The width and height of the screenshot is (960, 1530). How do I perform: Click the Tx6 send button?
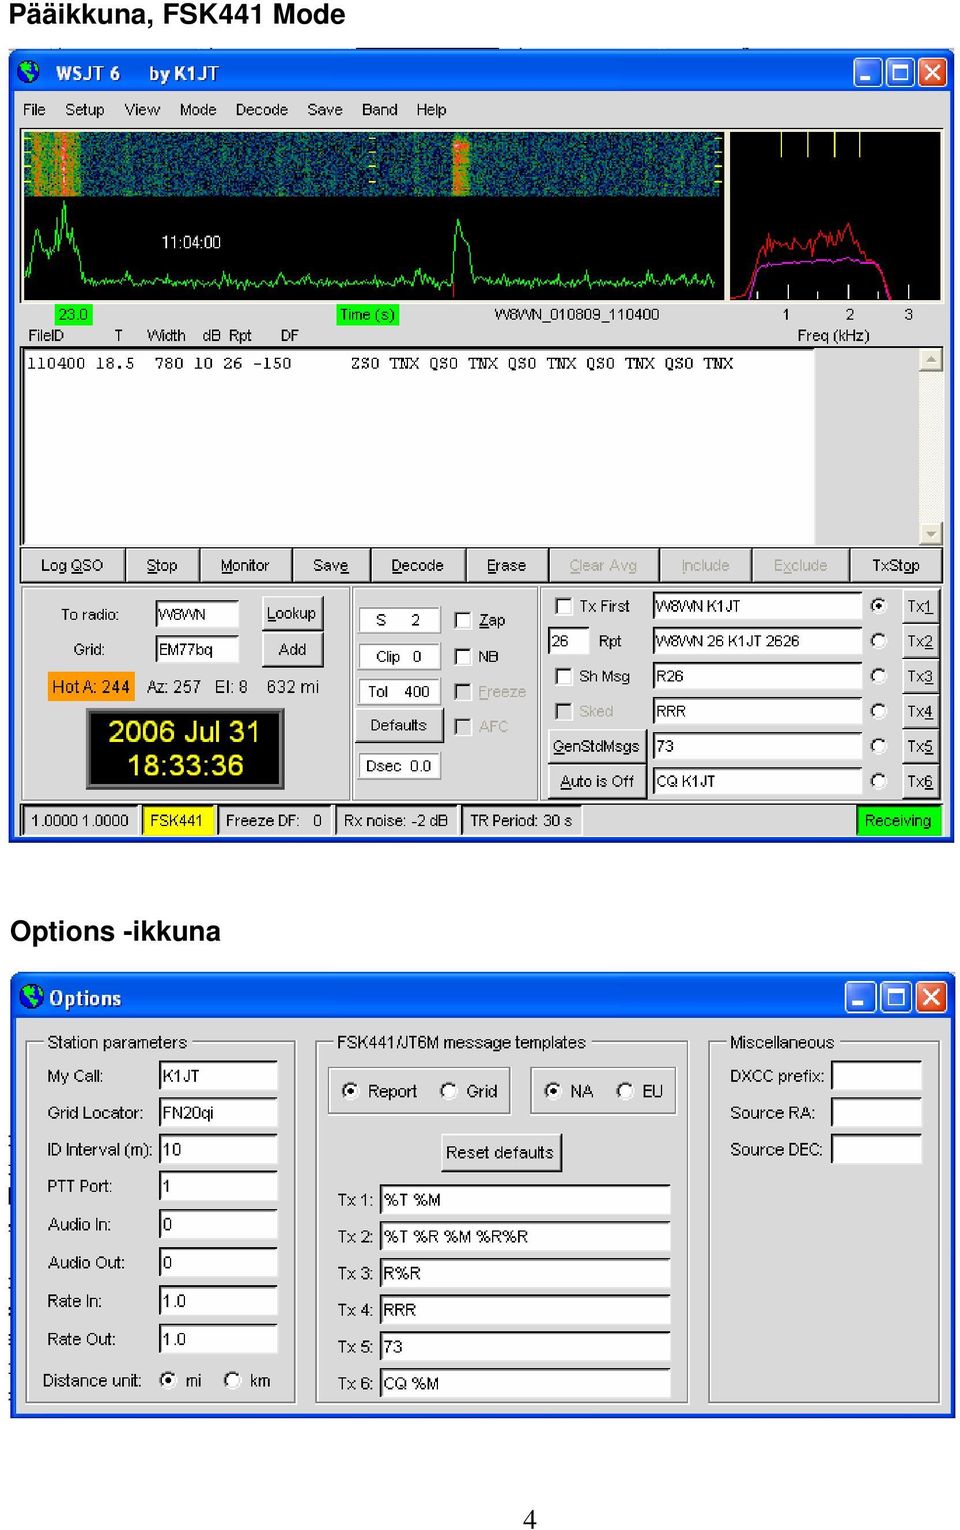[x=919, y=781]
